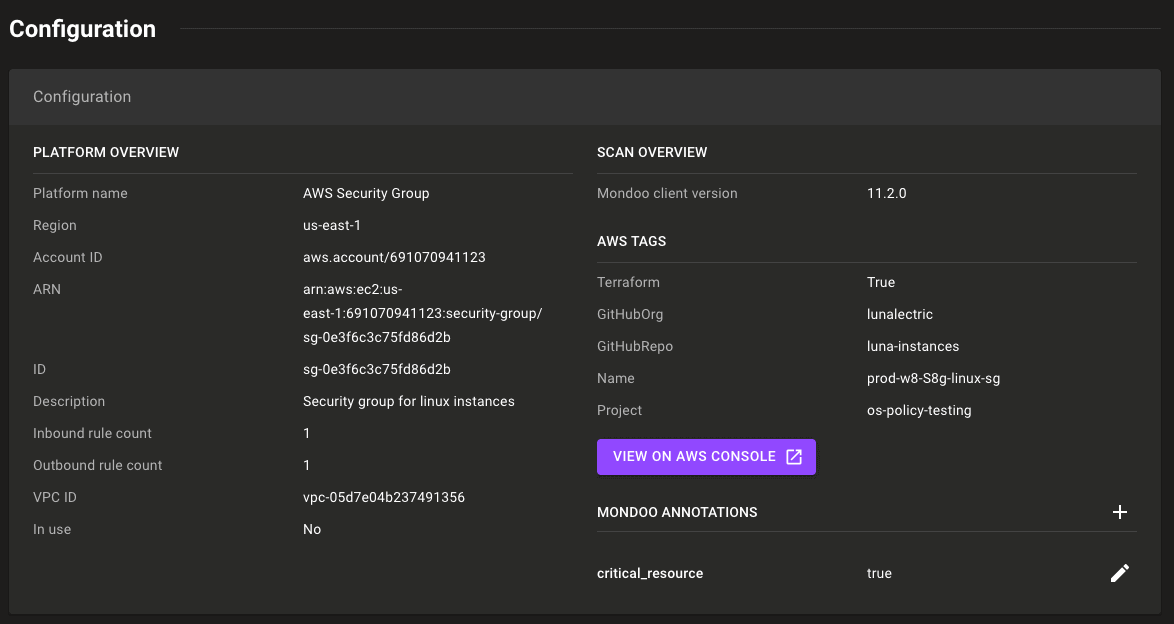Click the PLATFORM OVERVIEW section header
This screenshot has height=624, width=1174.
pos(106,152)
